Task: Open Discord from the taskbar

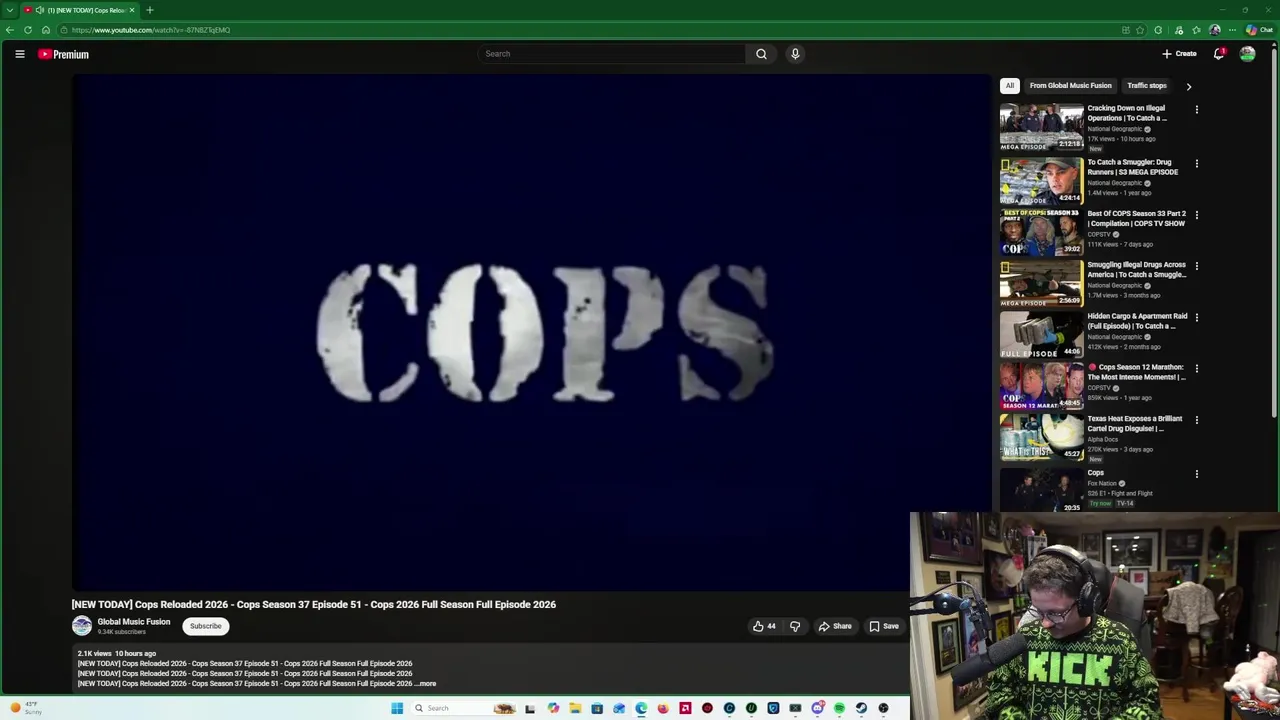Action: pyautogui.click(x=817, y=708)
